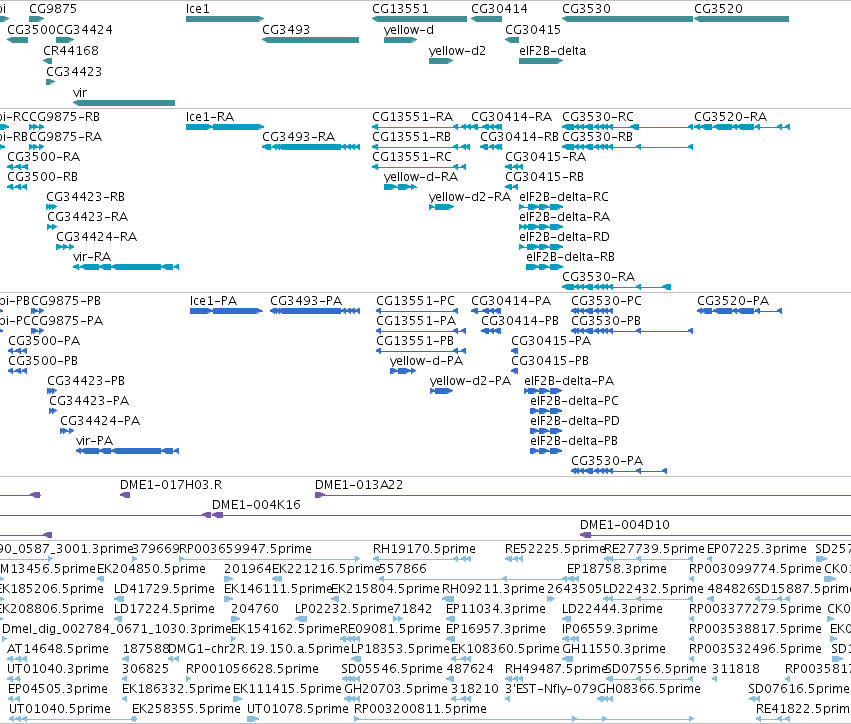
Task: Select the CG30414 gene label
Action: click(499, 9)
